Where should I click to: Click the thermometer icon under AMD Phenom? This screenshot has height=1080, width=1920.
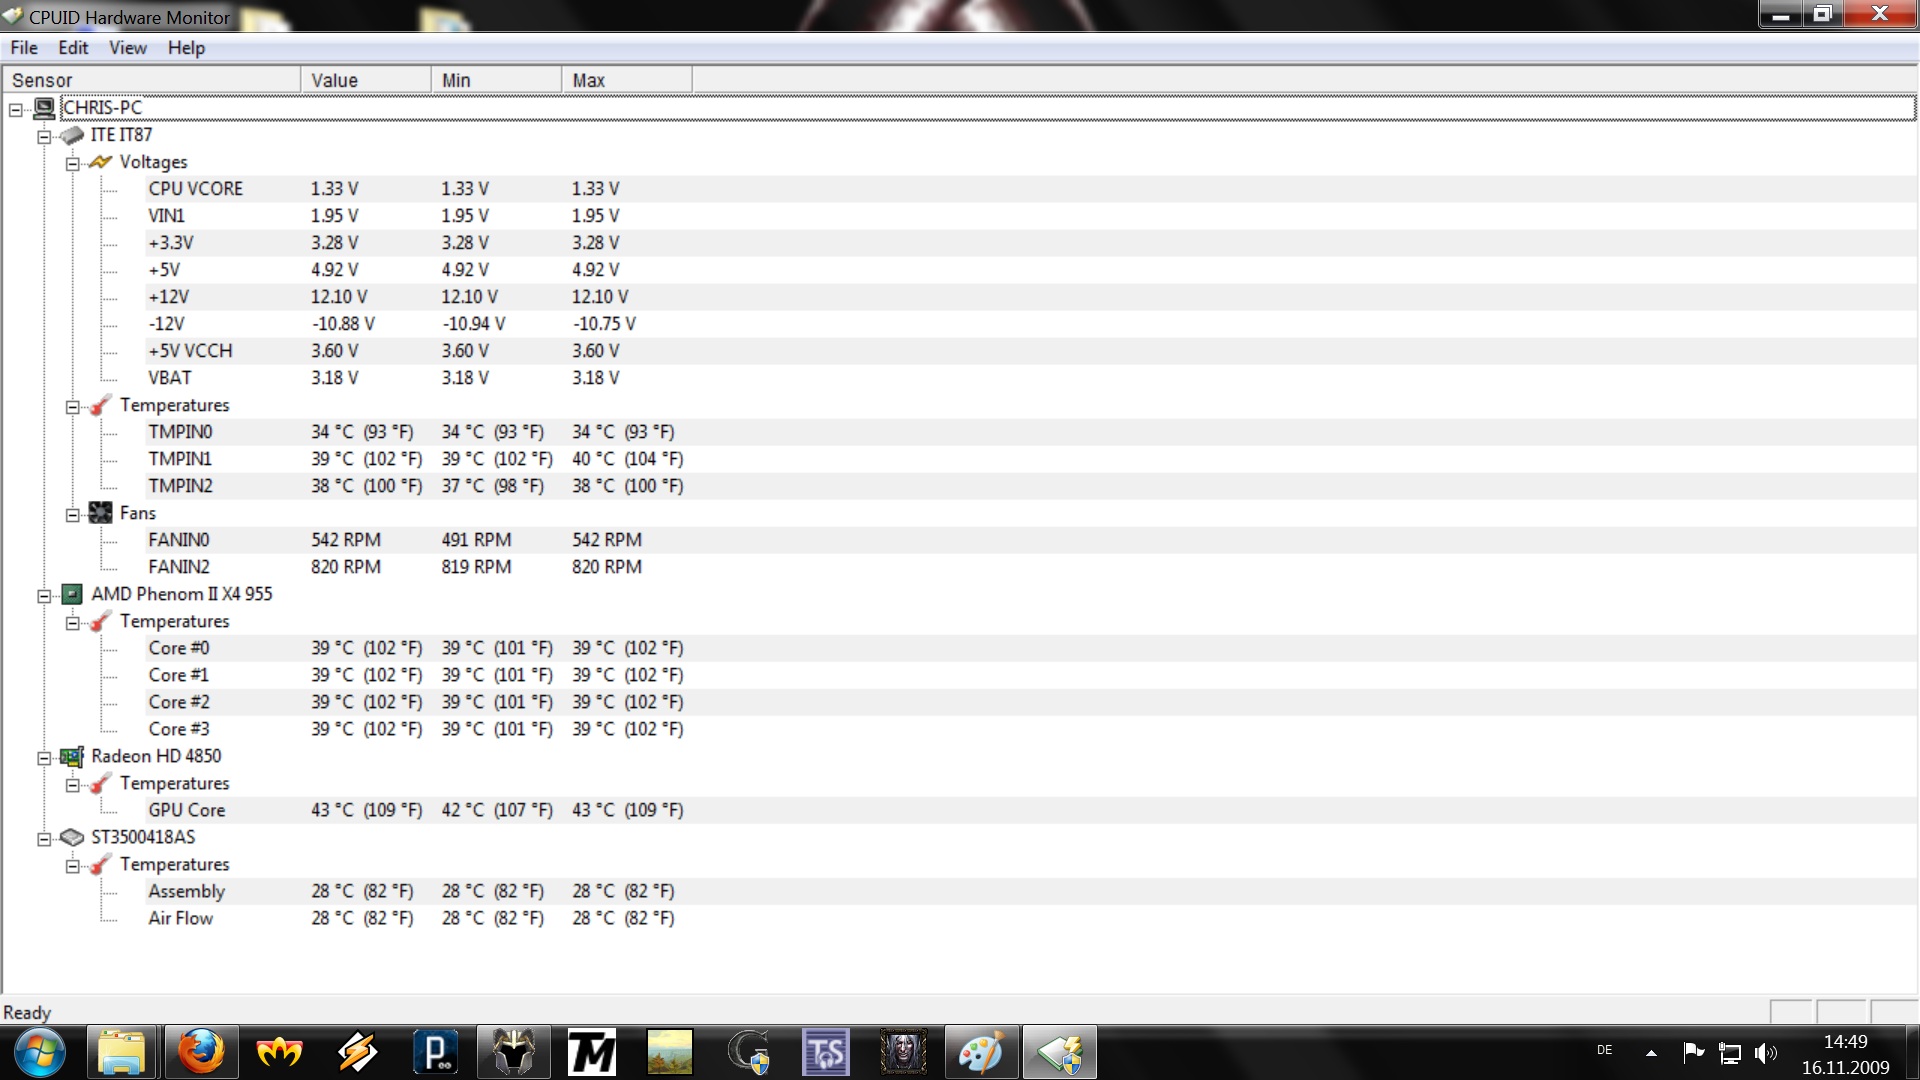click(x=100, y=621)
